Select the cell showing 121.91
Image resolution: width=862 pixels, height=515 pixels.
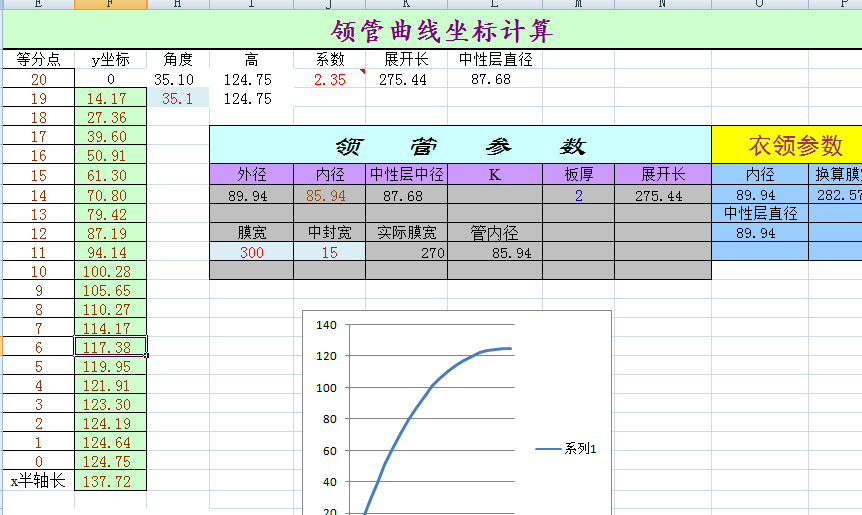(x=110, y=385)
